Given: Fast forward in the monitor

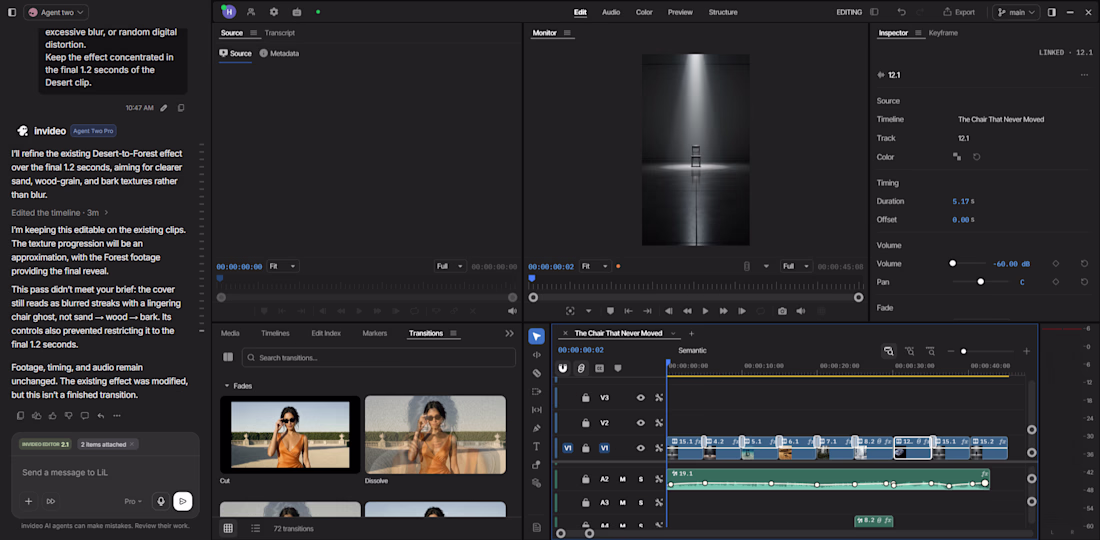Looking at the screenshot, I should pos(723,311).
